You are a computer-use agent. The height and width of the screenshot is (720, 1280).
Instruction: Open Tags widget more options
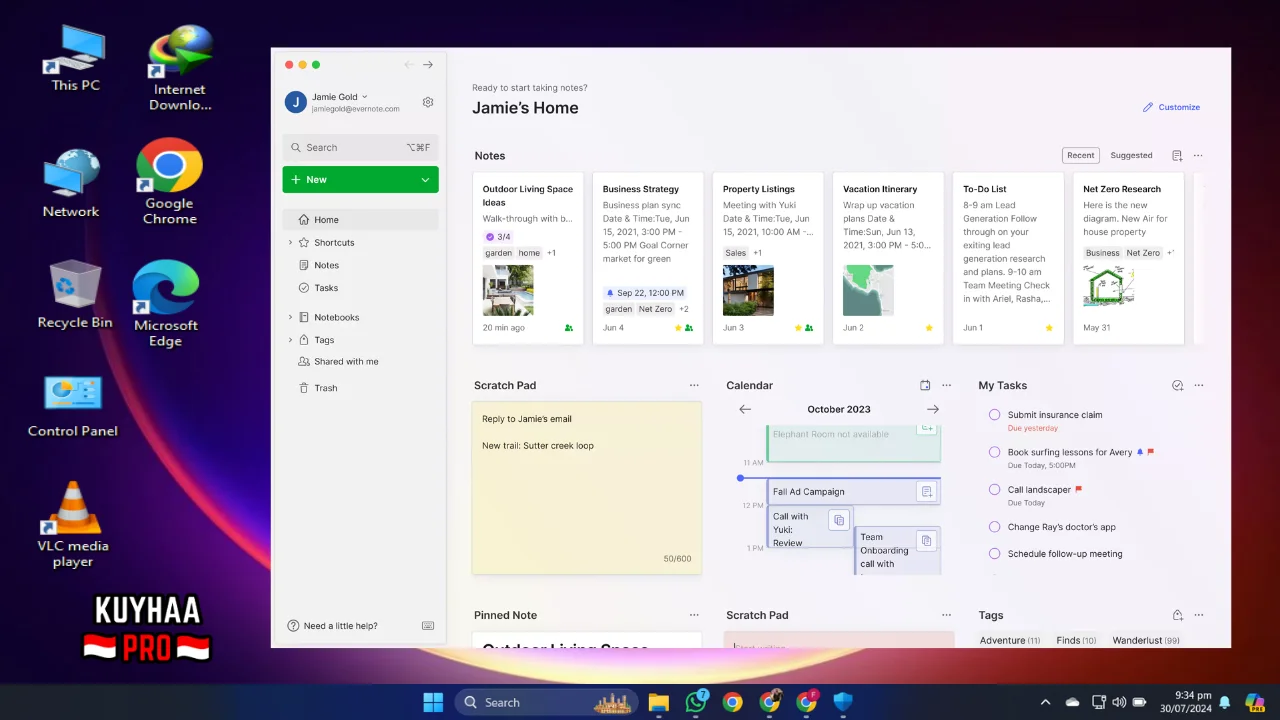tap(1199, 615)
